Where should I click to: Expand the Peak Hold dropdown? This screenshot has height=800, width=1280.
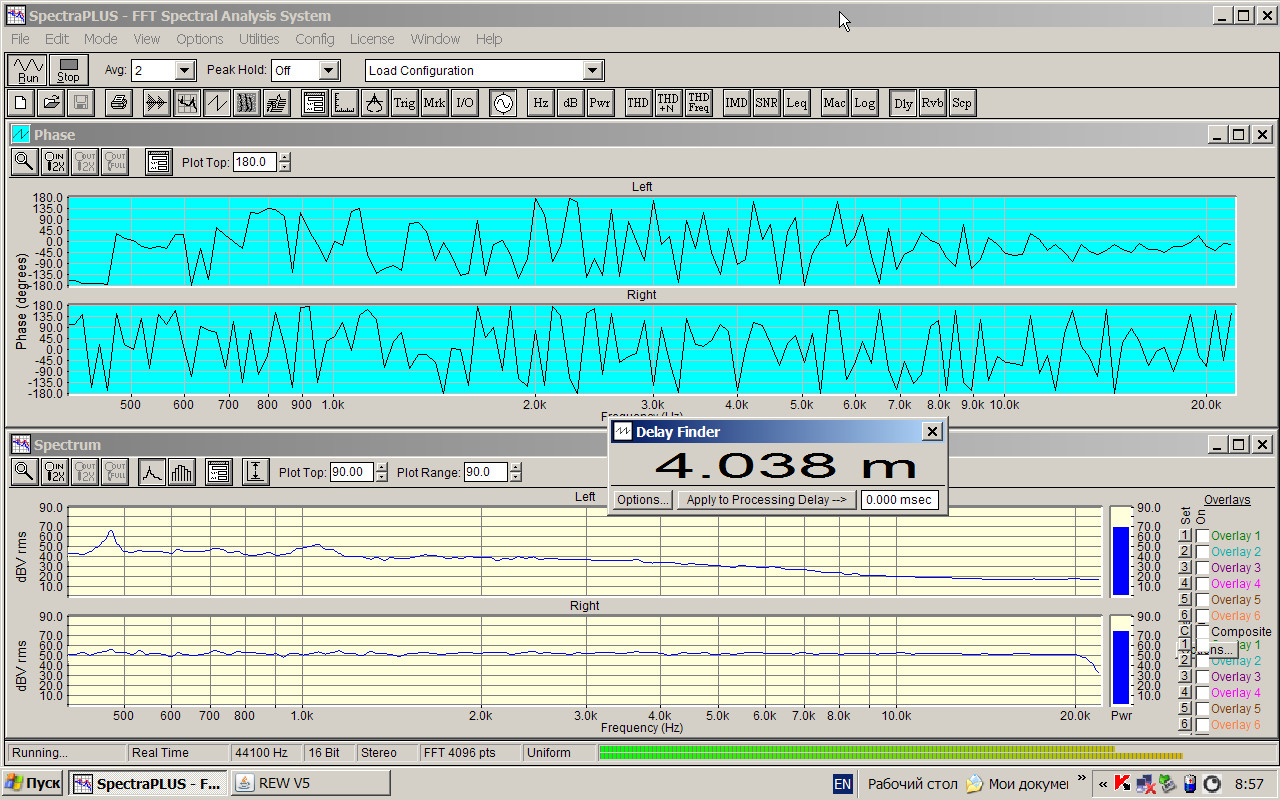[329, 70]
